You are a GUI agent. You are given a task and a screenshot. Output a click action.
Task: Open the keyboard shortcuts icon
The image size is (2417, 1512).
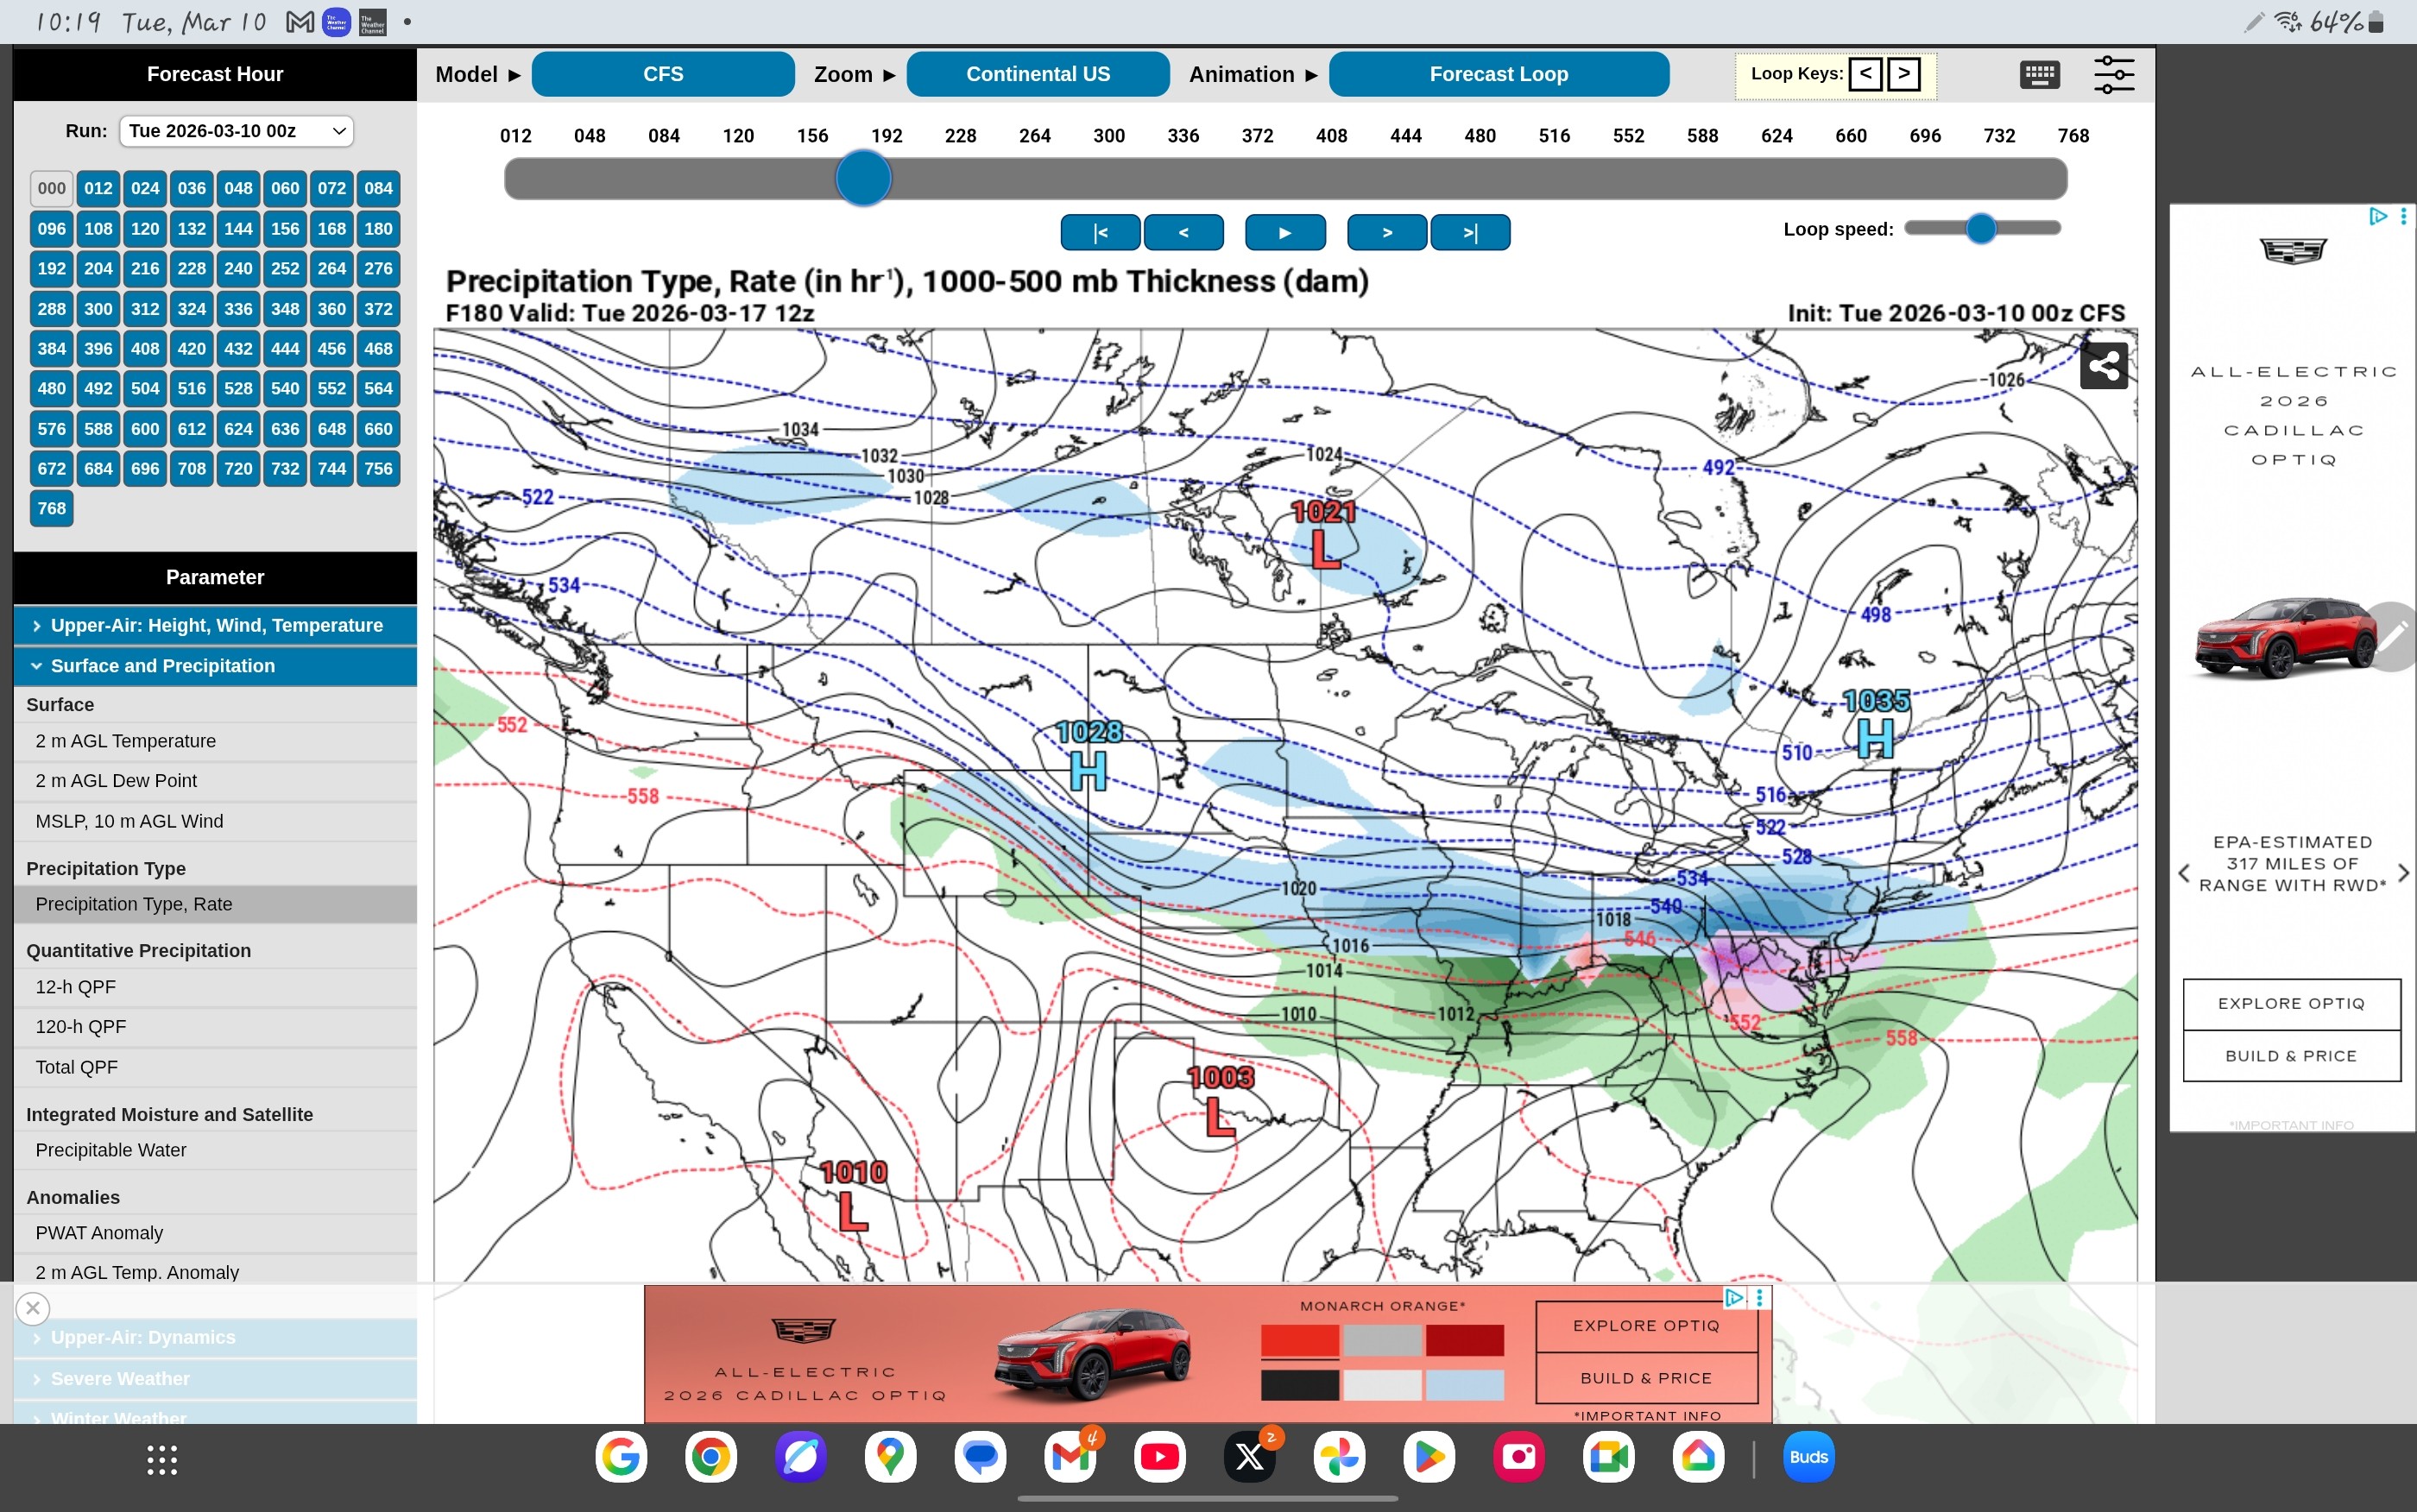tap(2039, 74)
